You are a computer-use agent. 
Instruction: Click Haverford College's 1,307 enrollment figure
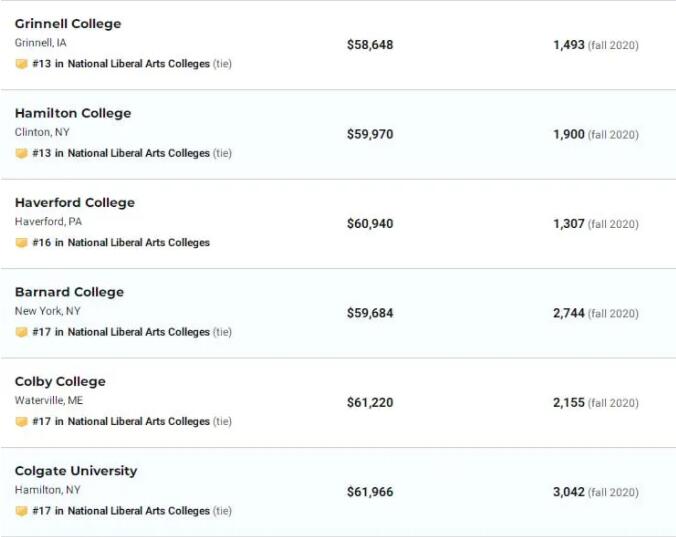[x=569, y=224]
